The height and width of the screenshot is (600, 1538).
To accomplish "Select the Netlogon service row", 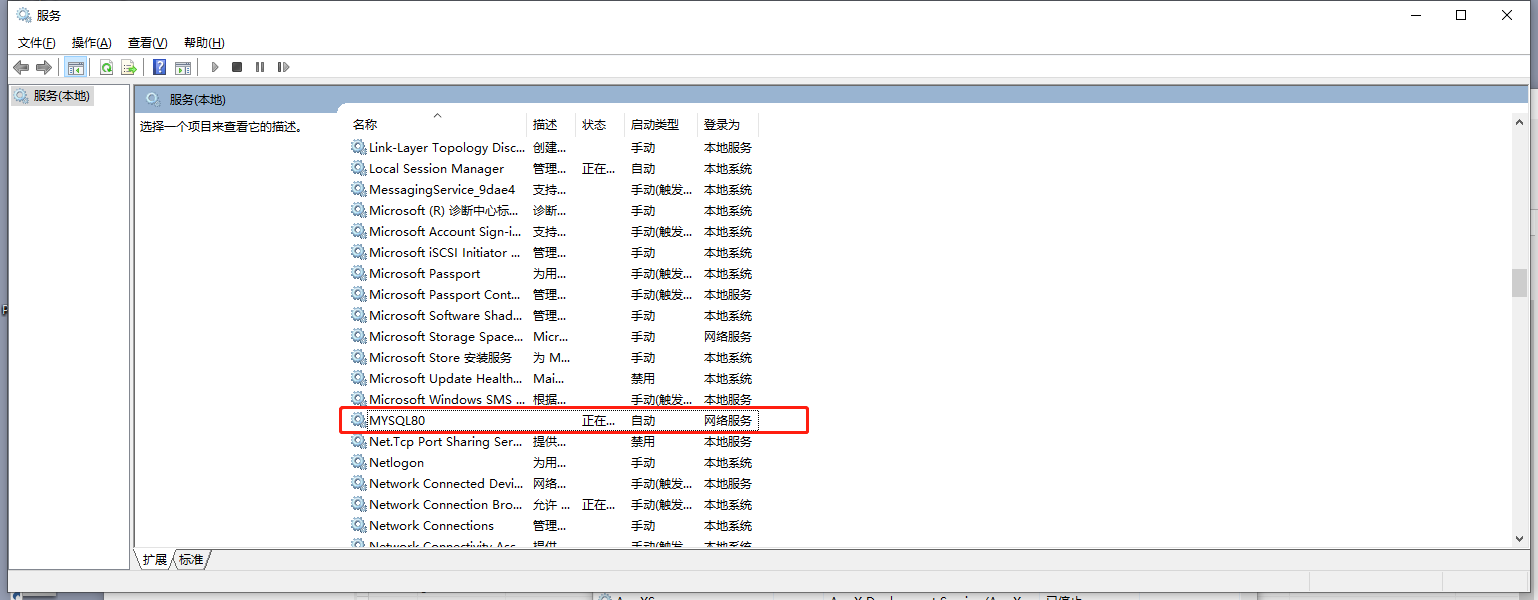I will click(x=397, y=462).
